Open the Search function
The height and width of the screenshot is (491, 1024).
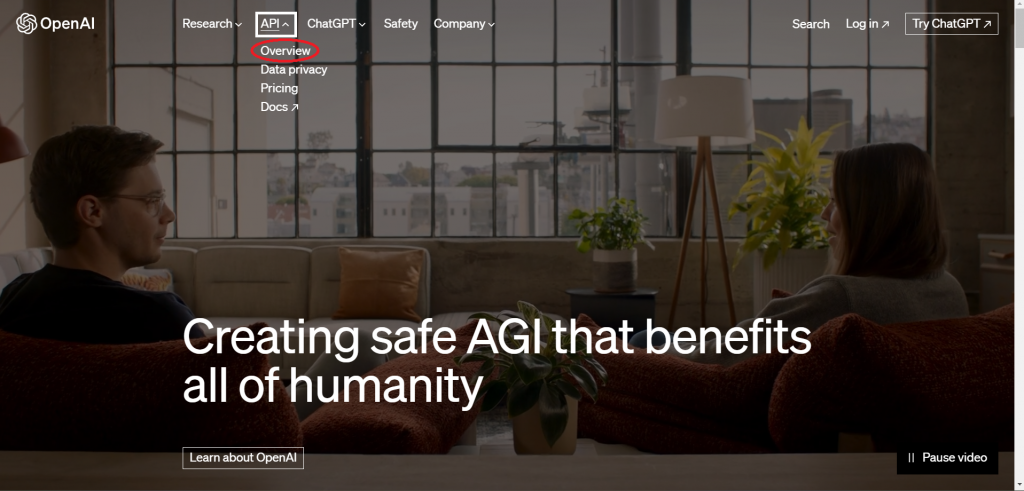click(x=810, y=24)
